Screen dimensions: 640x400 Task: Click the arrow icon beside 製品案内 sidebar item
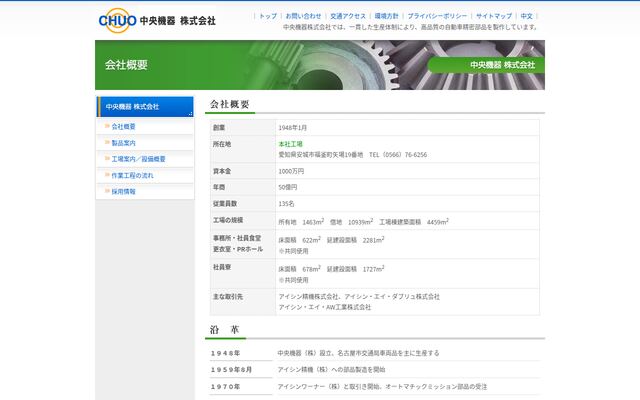point(107,142)
